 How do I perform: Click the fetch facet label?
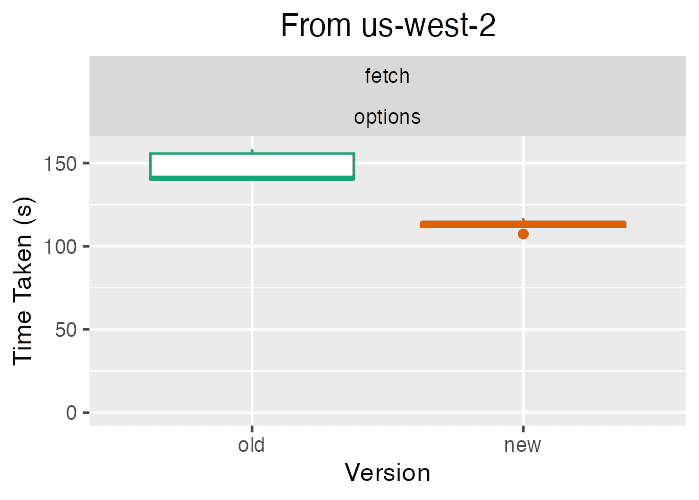pos(387,76)
